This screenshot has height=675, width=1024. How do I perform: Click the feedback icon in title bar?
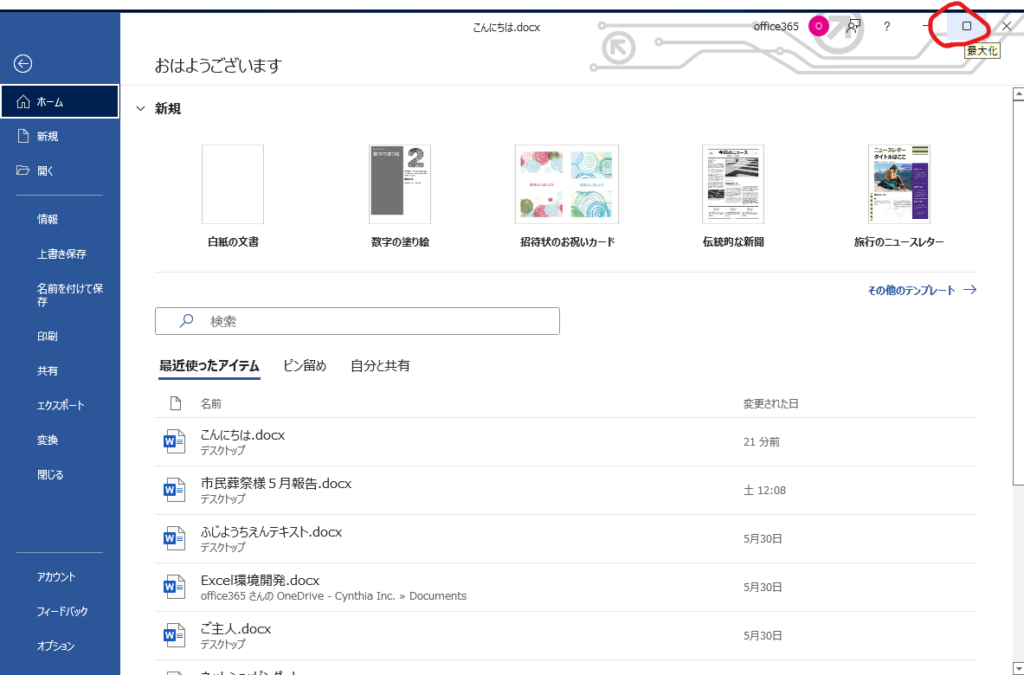point(853,26)
